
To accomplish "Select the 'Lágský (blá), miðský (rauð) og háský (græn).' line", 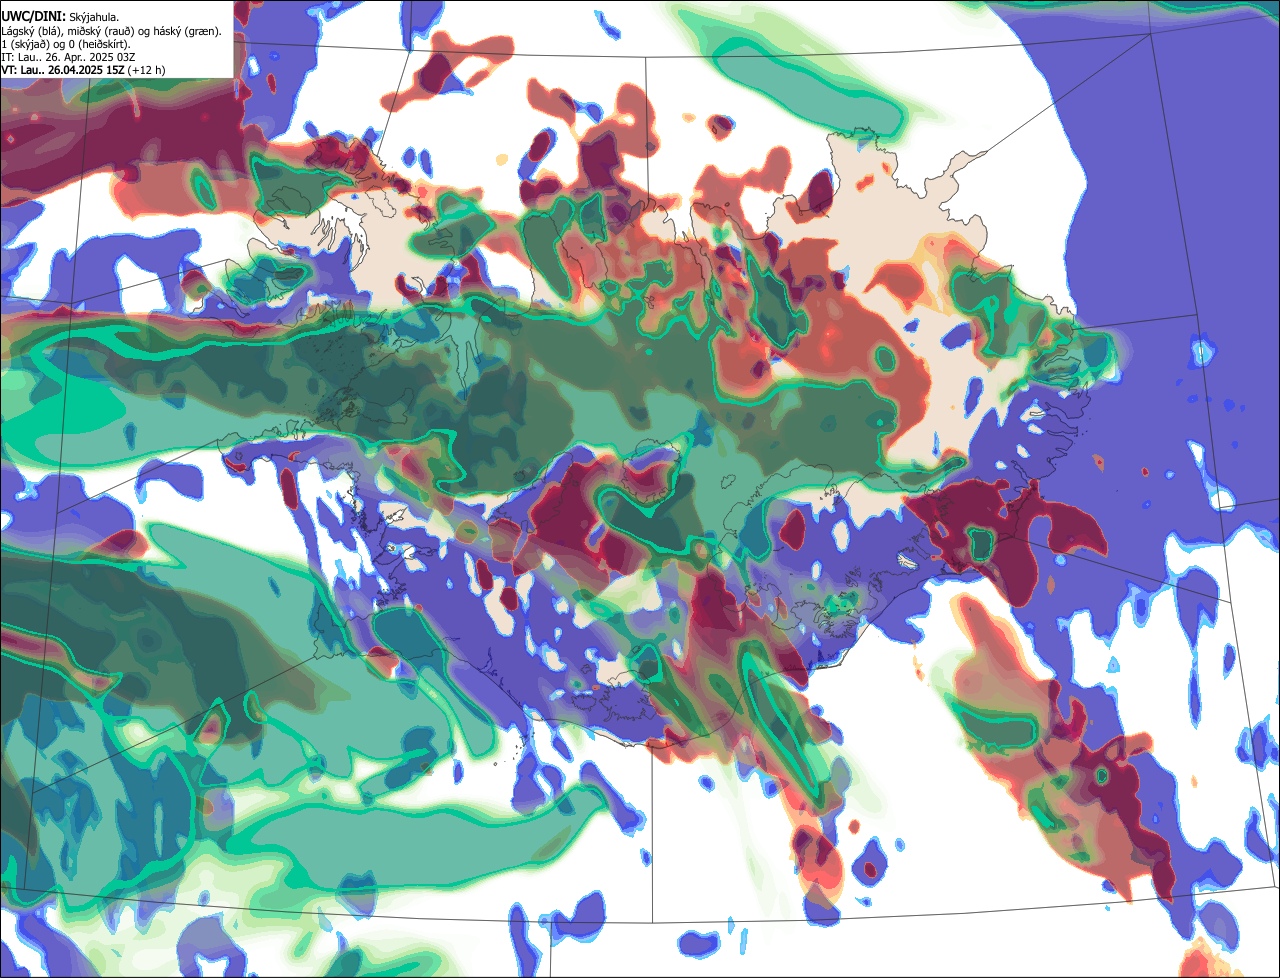I will [112, 31].
